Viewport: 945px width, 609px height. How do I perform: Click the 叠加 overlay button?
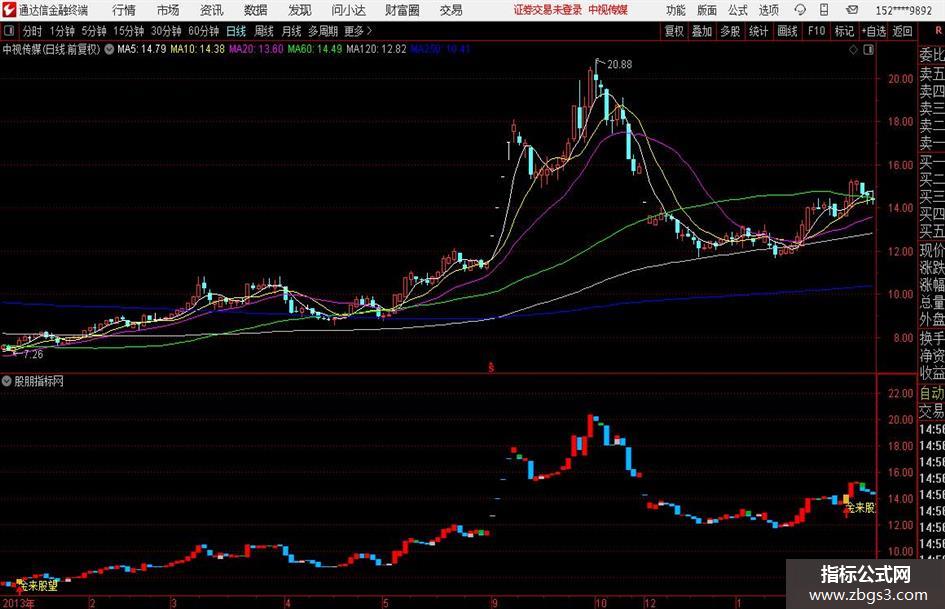(x=702, y=31)
